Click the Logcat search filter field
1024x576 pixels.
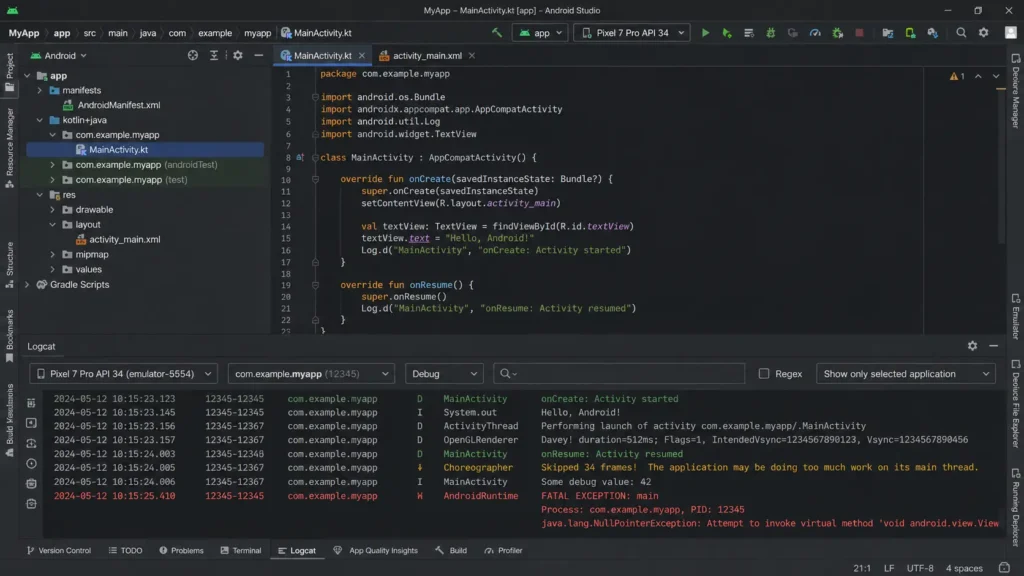coord(619,374)
